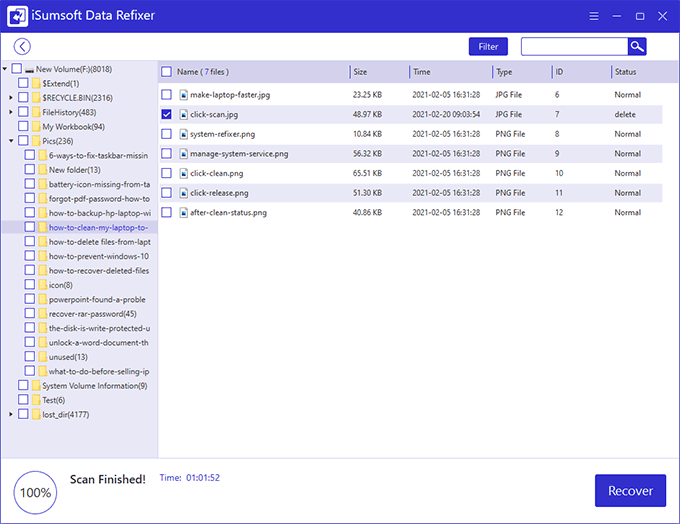Click the Filter button
This screenshot has width=680, height=524.
488,46
